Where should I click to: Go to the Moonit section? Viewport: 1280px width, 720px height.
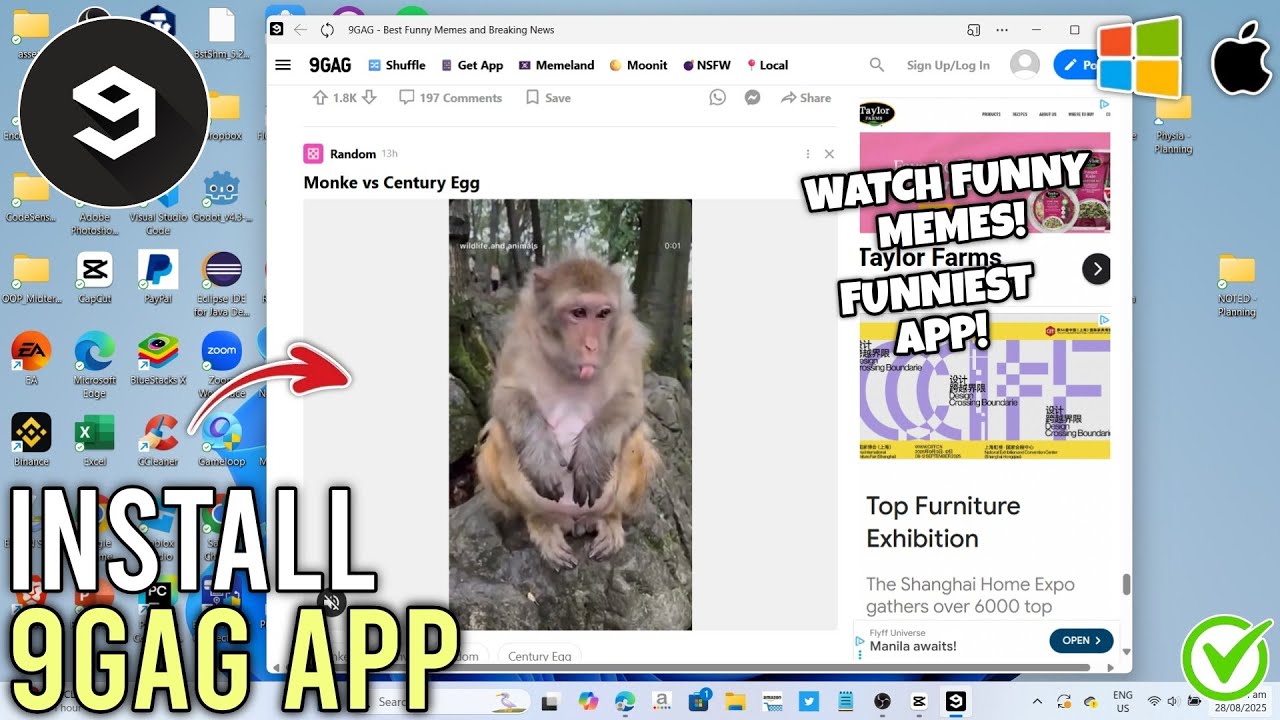pos(638,65)
